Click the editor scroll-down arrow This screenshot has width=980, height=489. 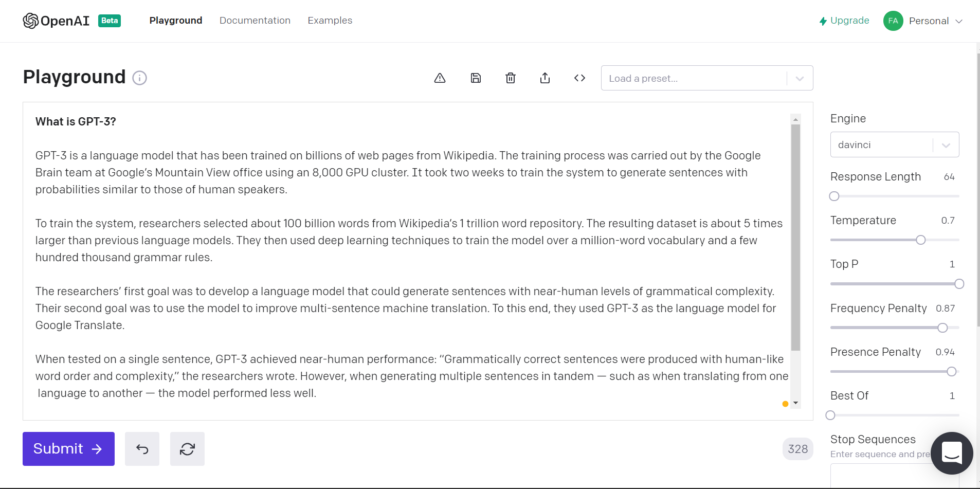coord(796,403)
